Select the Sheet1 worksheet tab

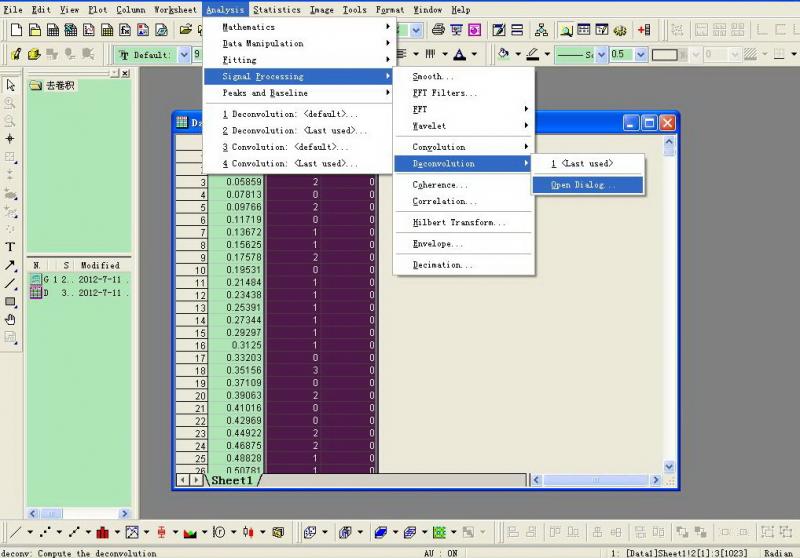(232, 481)
